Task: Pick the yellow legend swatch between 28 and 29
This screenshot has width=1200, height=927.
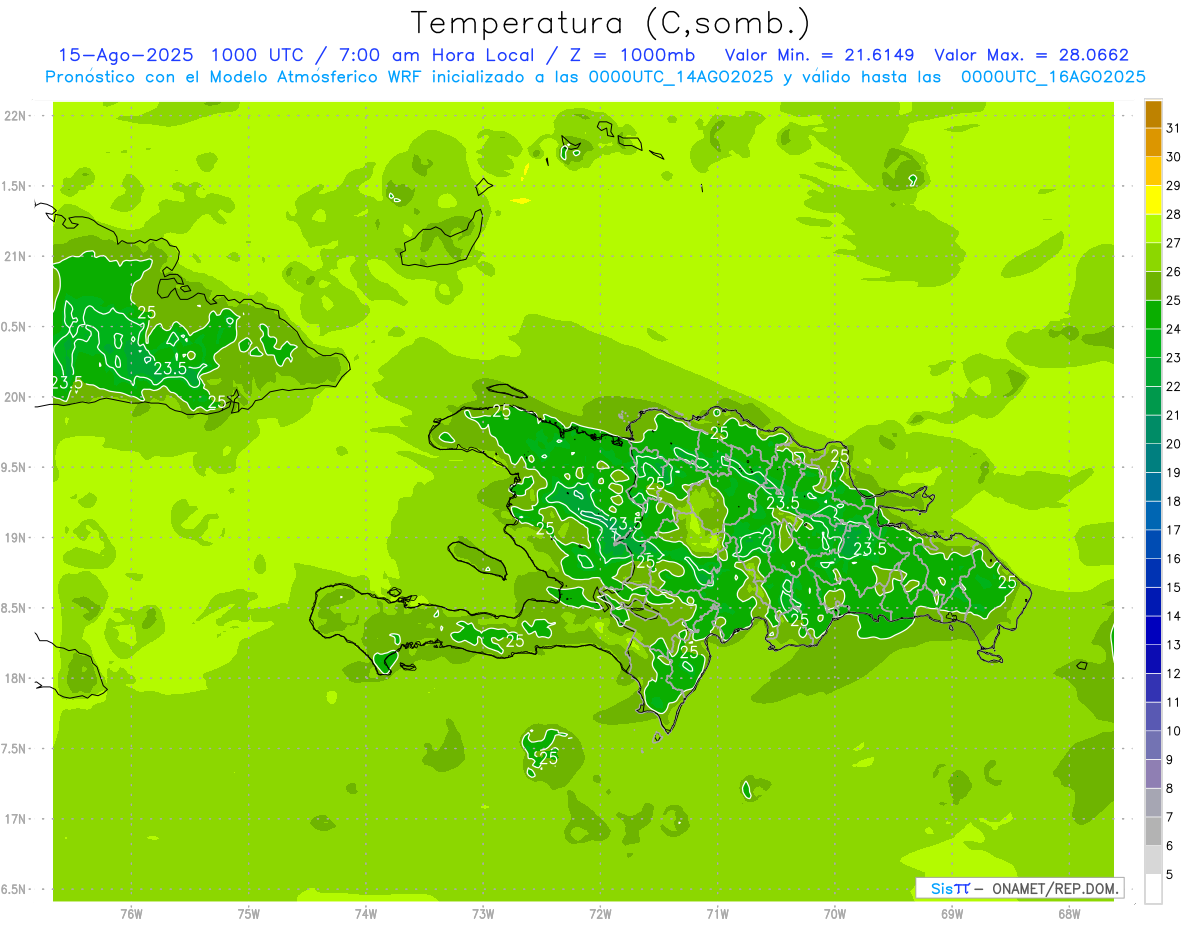Action: (x=1153, y=200)
